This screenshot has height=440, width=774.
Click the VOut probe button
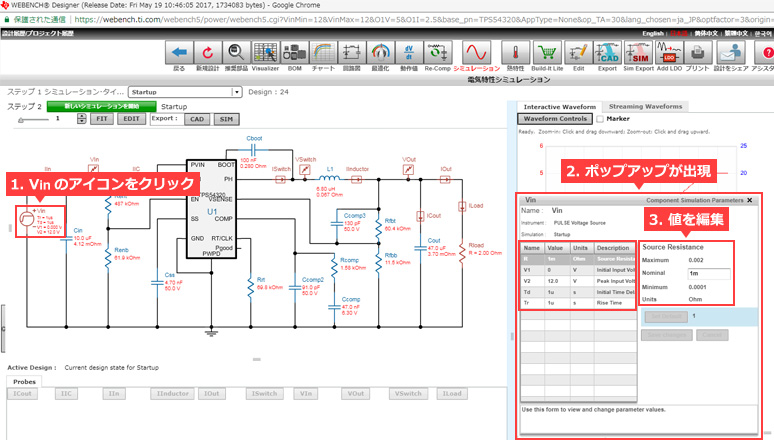[355, 394]
